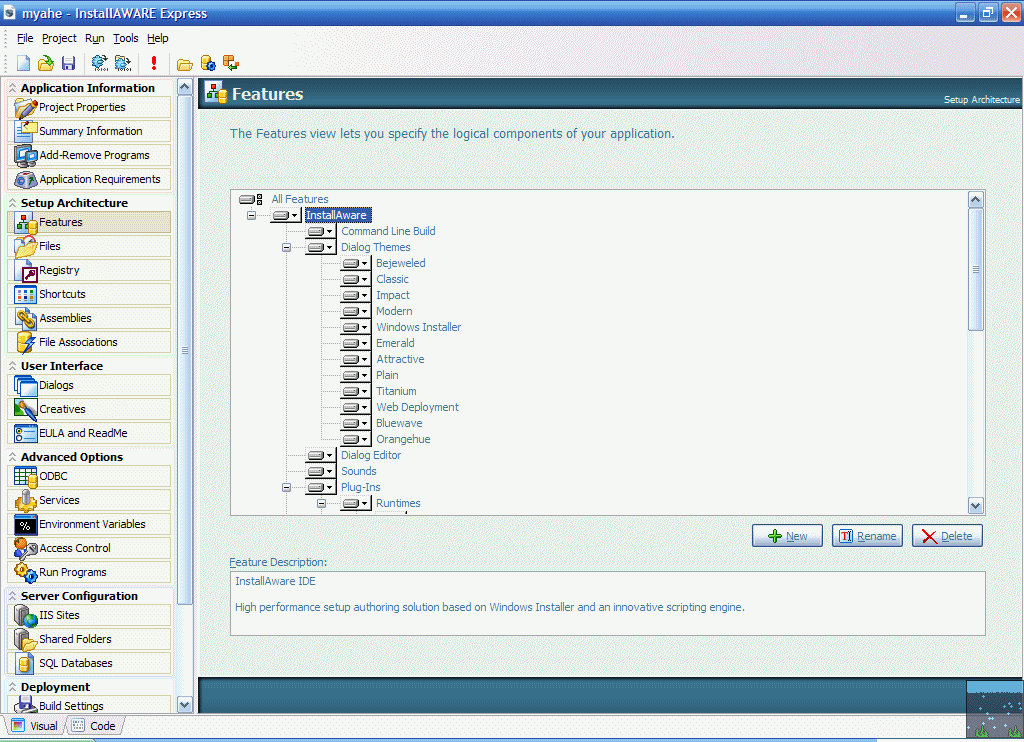This screenshot has width=1024, height=742.
Task: Click the New feature button
Action: (x=787, y=536)
